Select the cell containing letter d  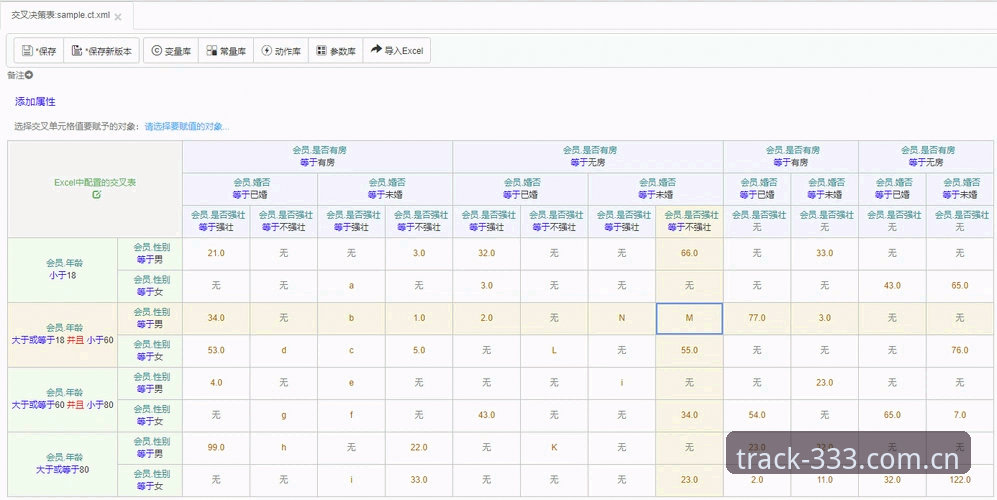(x=284, y=351)
